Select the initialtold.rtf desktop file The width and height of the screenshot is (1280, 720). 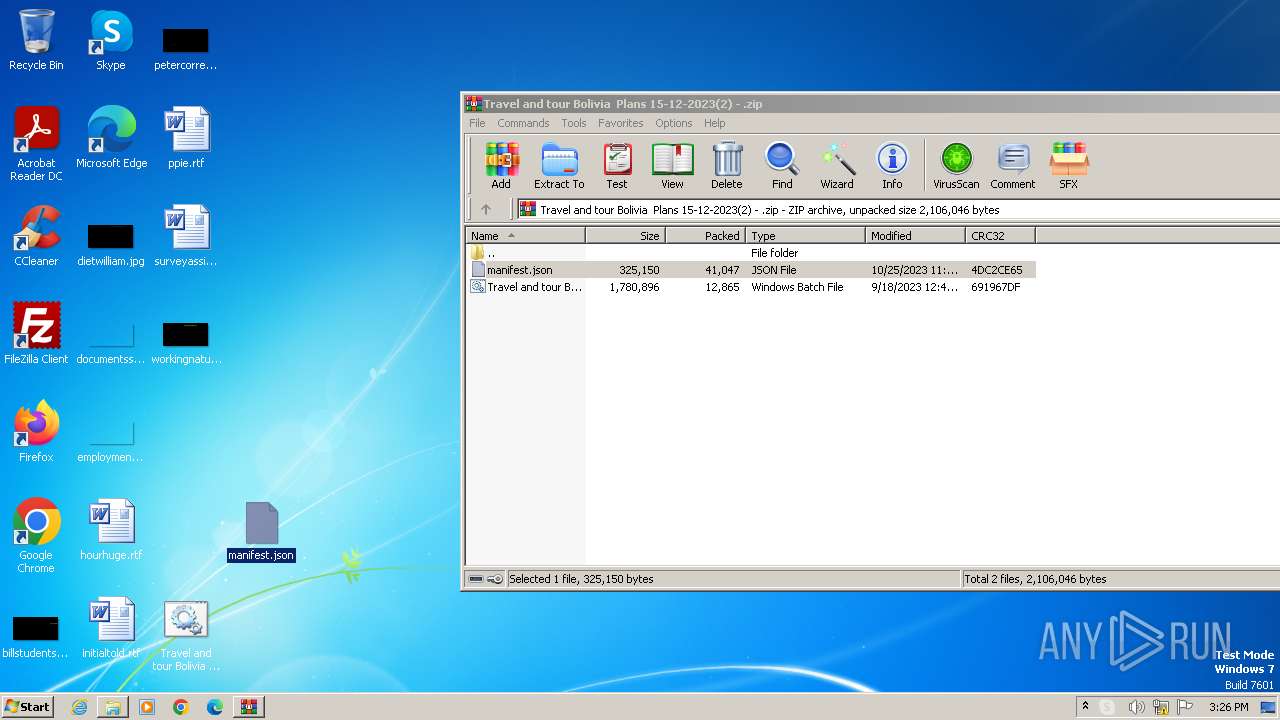point(111,628)
